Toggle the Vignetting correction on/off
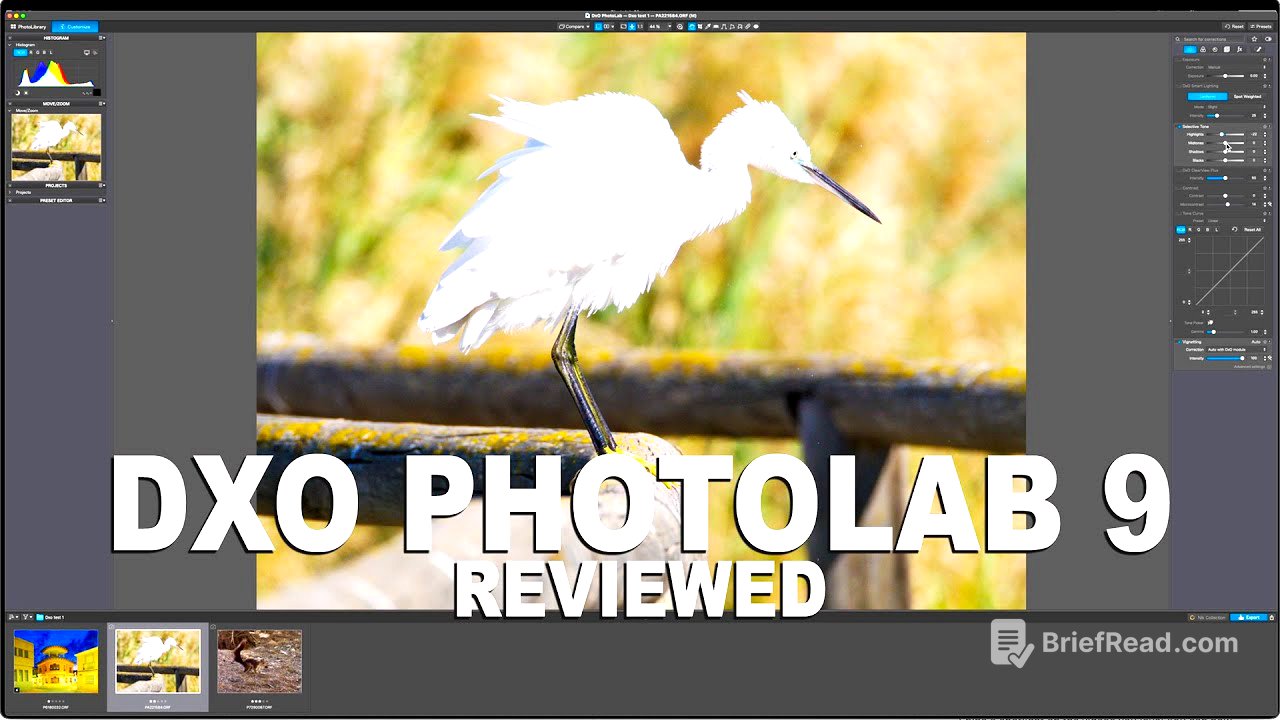 point(1179,342)
